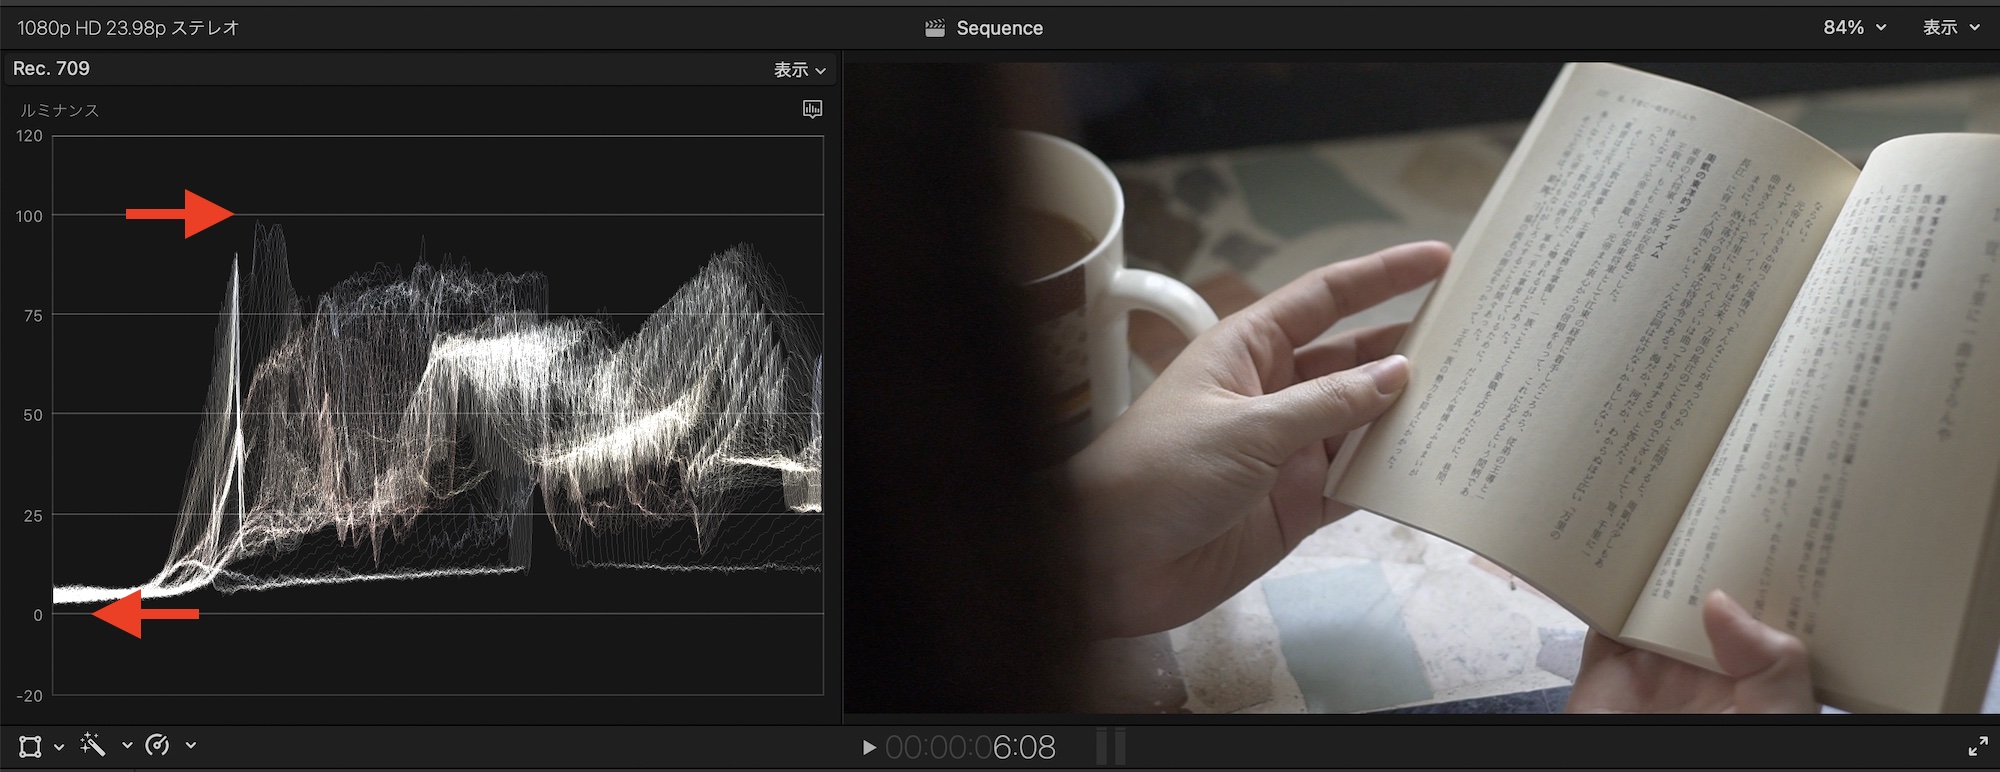The width and height of the screenshot is (2000, 772).
Task: Expand the enhancements wand chevron menu
Action: pos(127,746)
